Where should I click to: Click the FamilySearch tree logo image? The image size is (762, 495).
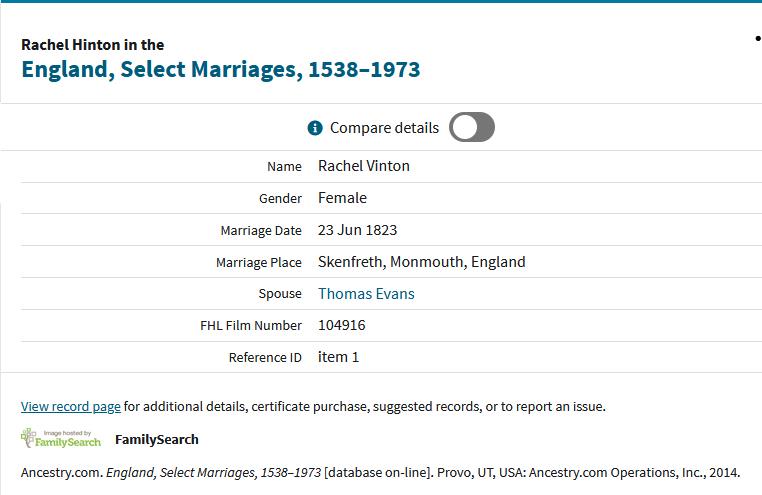61,438
